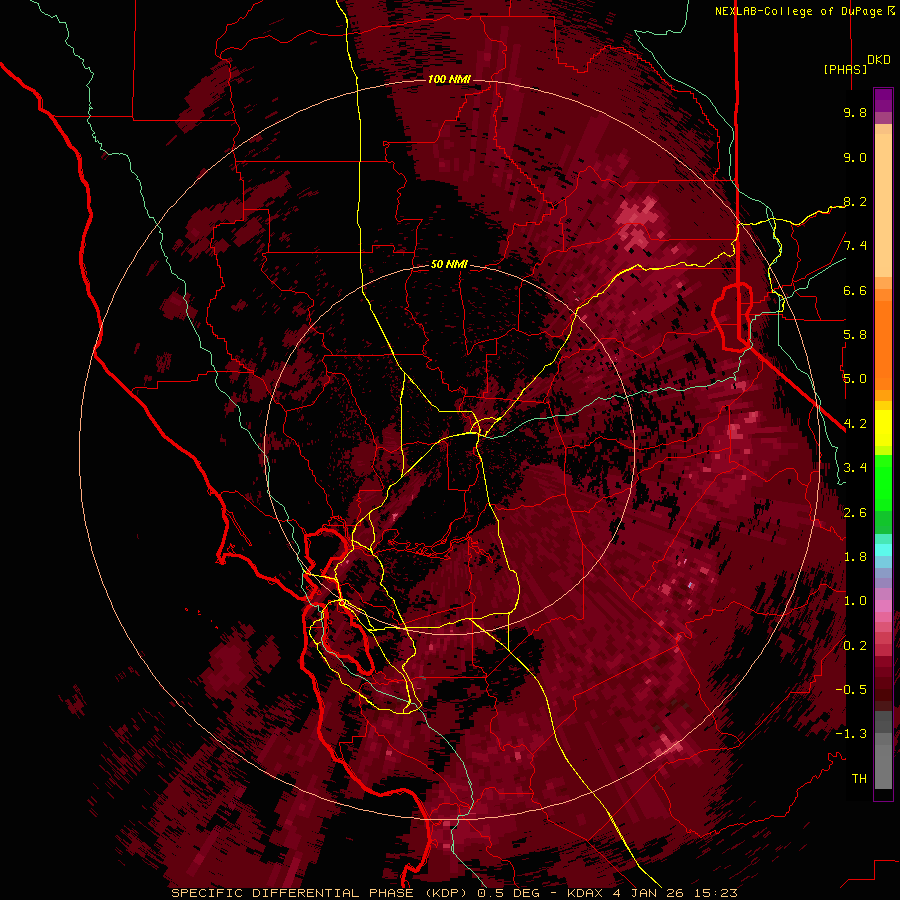Click the TH label on the scale
Viewport: 900px width, 900px height.
point(859,779)
